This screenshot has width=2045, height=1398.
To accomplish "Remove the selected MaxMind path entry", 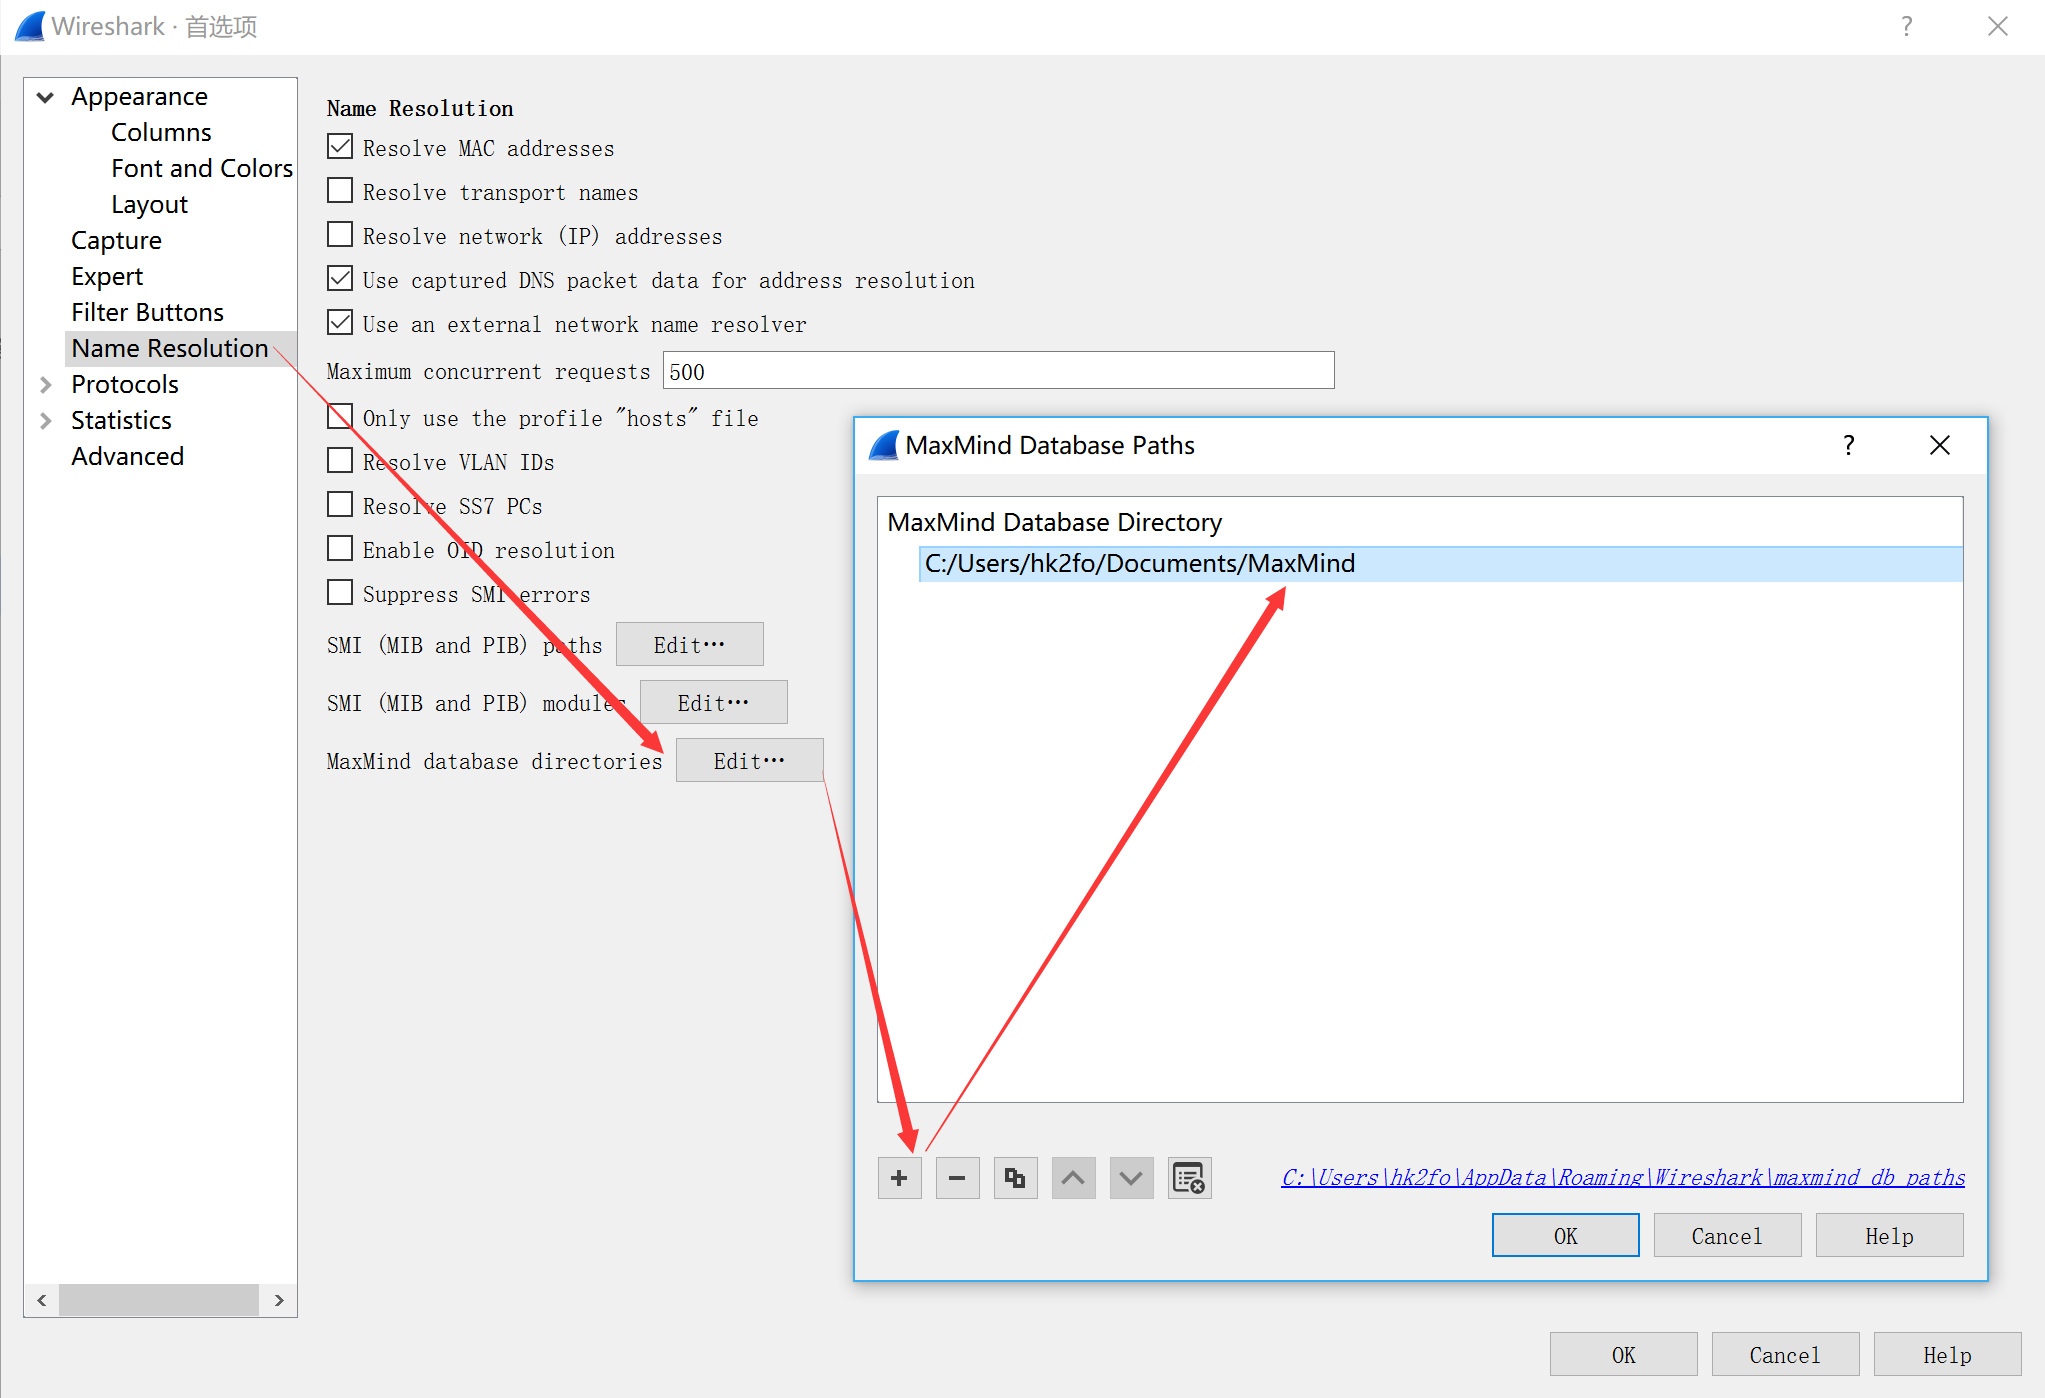I will tap(957, 1178).
